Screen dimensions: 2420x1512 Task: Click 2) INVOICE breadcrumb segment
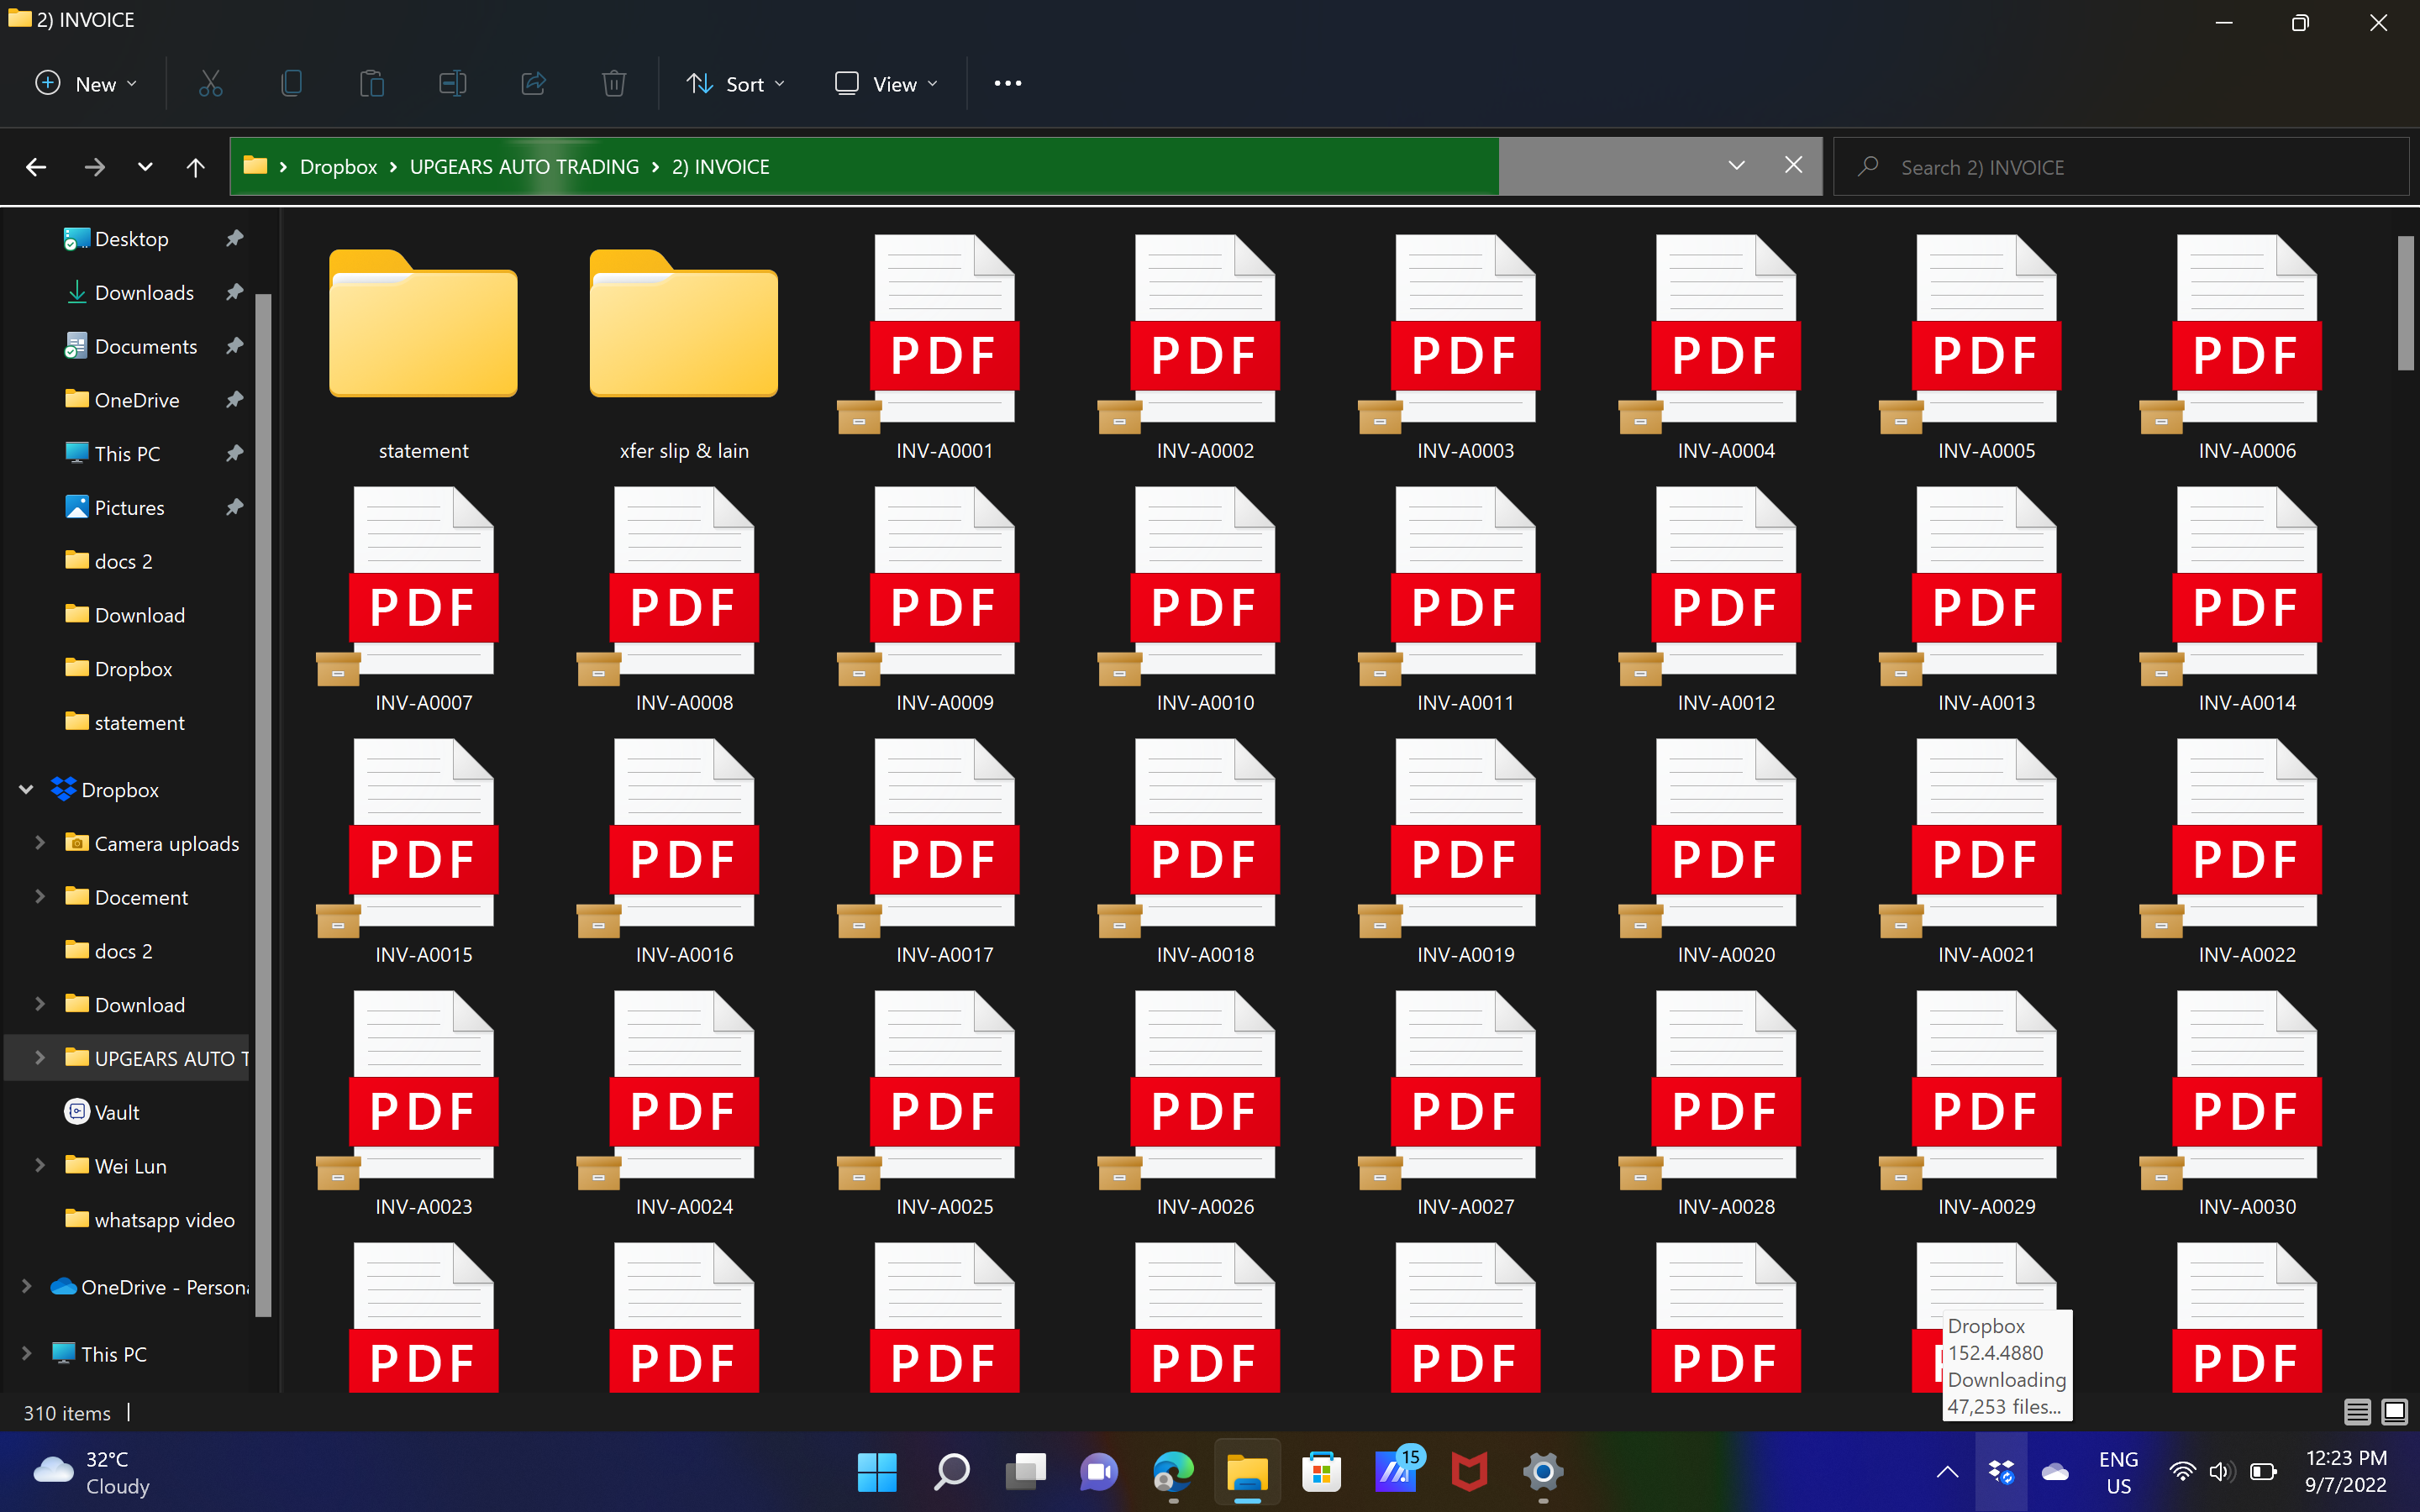point(720,167)
